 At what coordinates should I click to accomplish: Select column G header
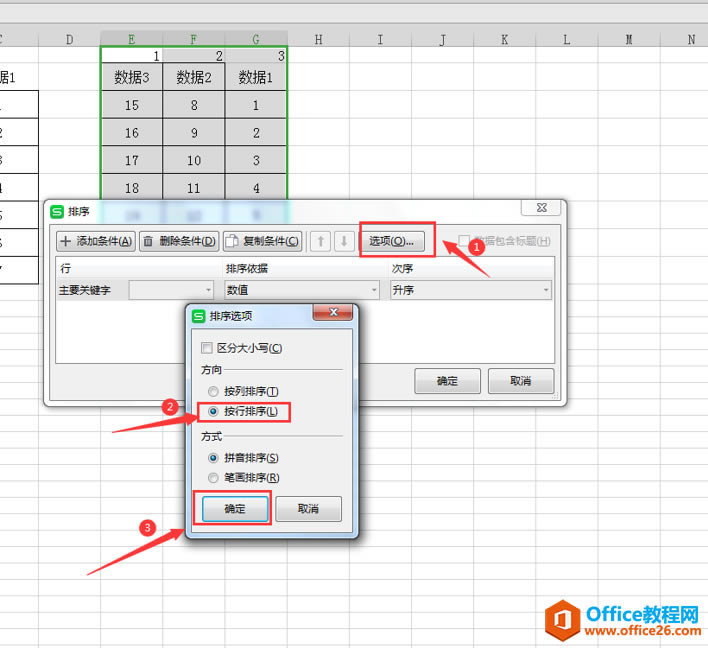pyautogui.click(x=256, y=39)
